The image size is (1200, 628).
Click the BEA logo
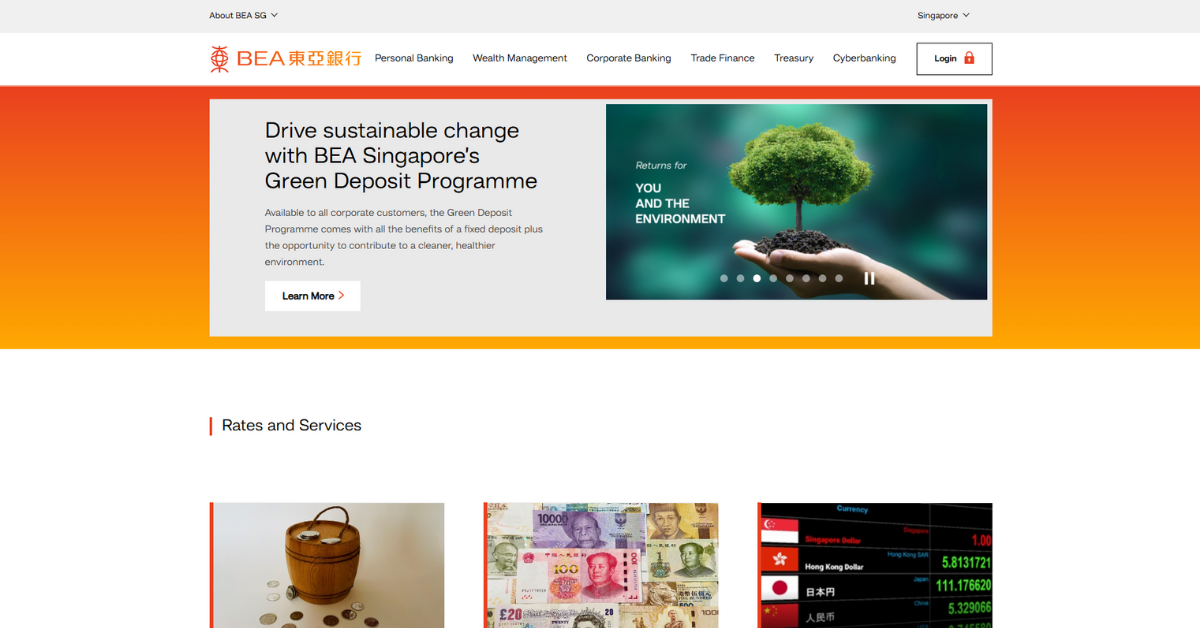[285, 59]
